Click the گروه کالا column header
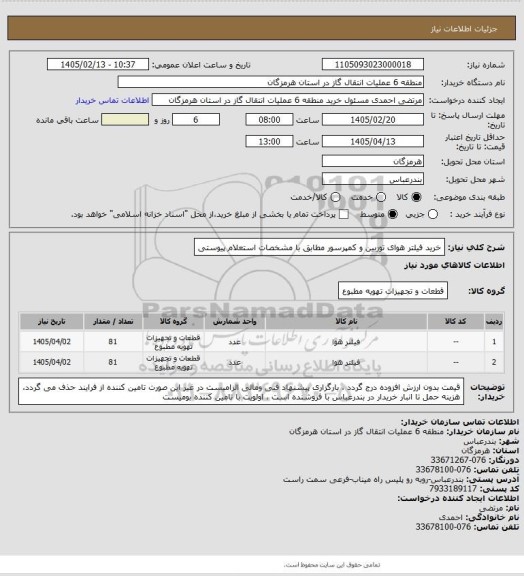524x576 pixels. click(x=173, y=321)
